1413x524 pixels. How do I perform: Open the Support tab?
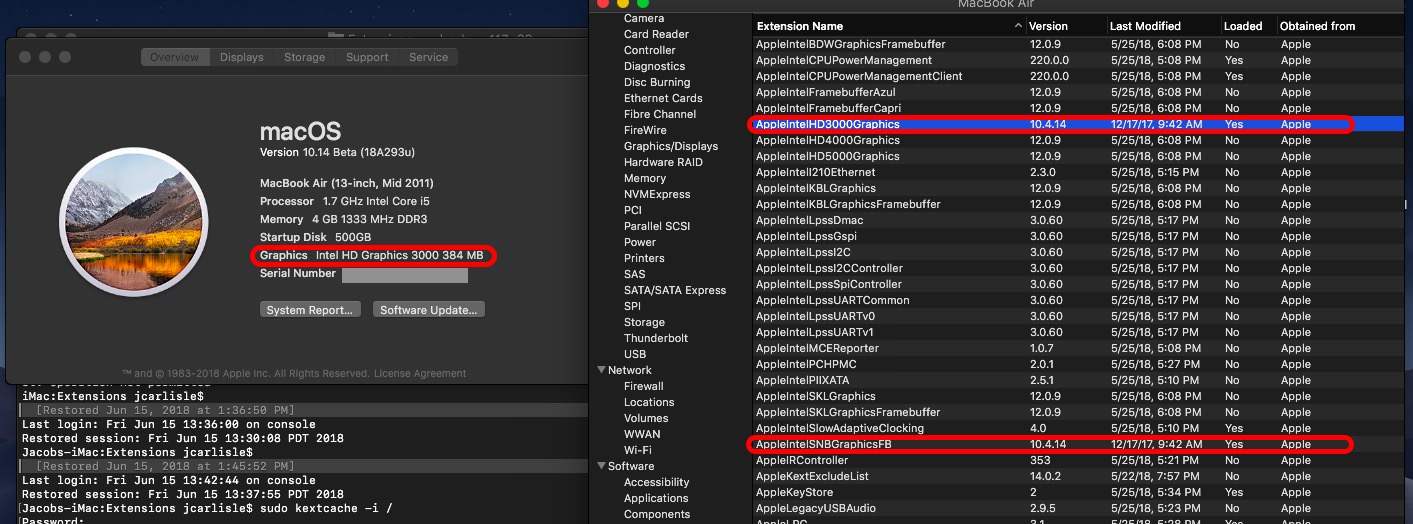(x=367, y=57)
